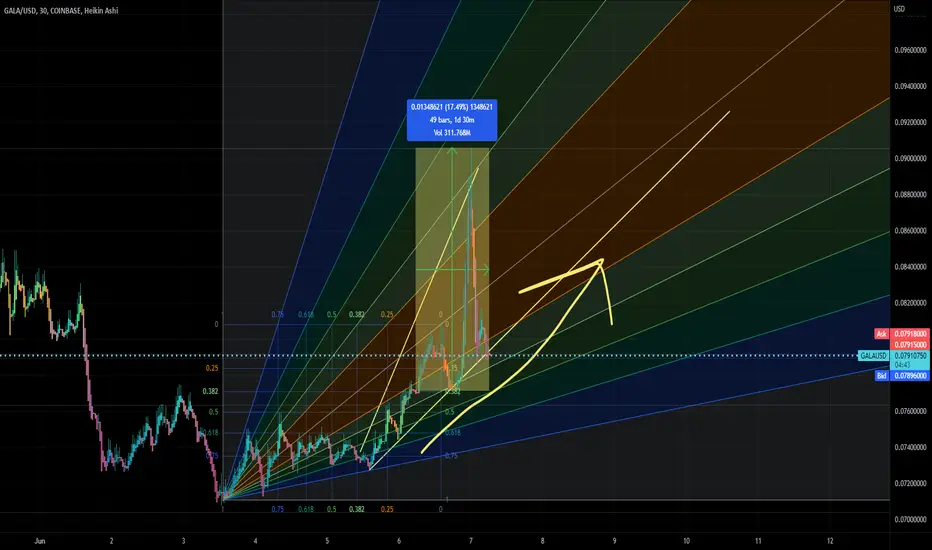Screen dimensions: 932x550
Task: Click date 8 on the time axis
Action: tap(542, 541)
